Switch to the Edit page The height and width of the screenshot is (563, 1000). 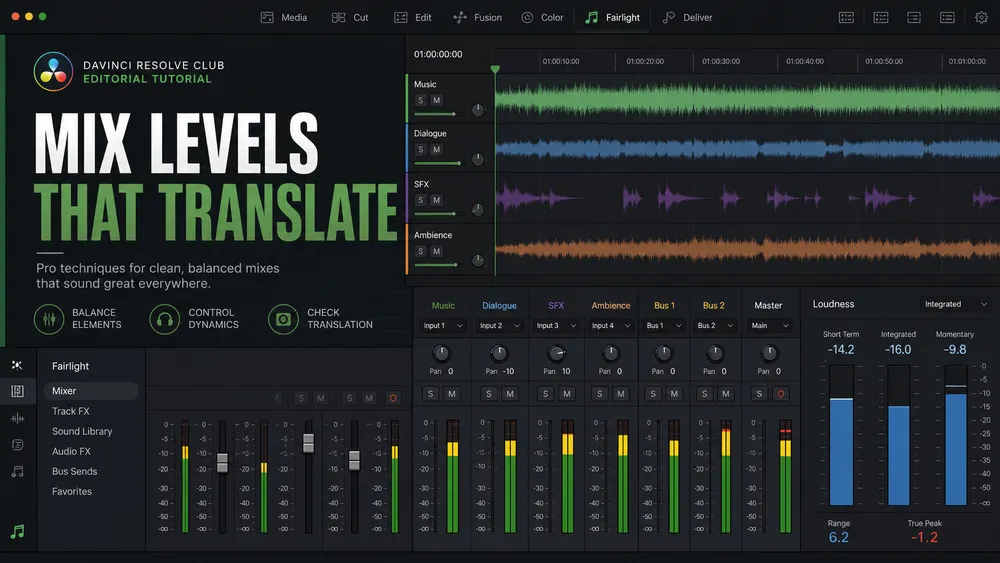tap(413, 18)
